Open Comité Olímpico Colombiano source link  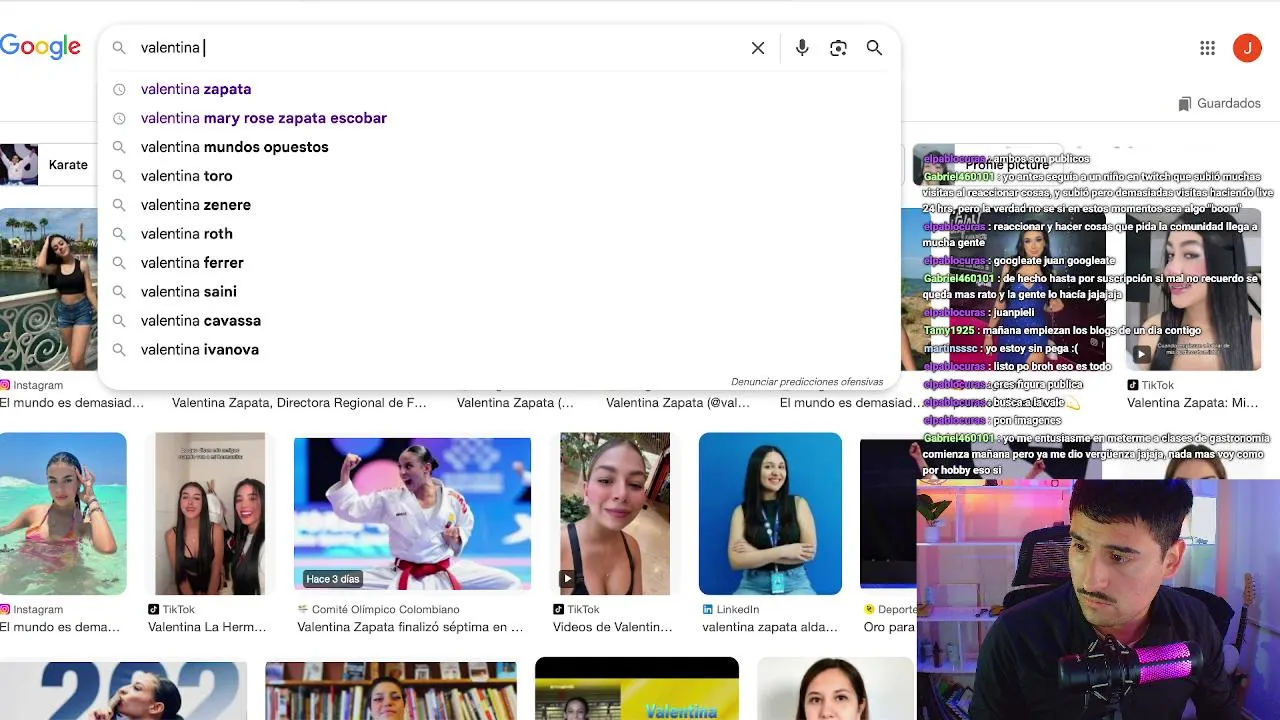click(378, 609)
